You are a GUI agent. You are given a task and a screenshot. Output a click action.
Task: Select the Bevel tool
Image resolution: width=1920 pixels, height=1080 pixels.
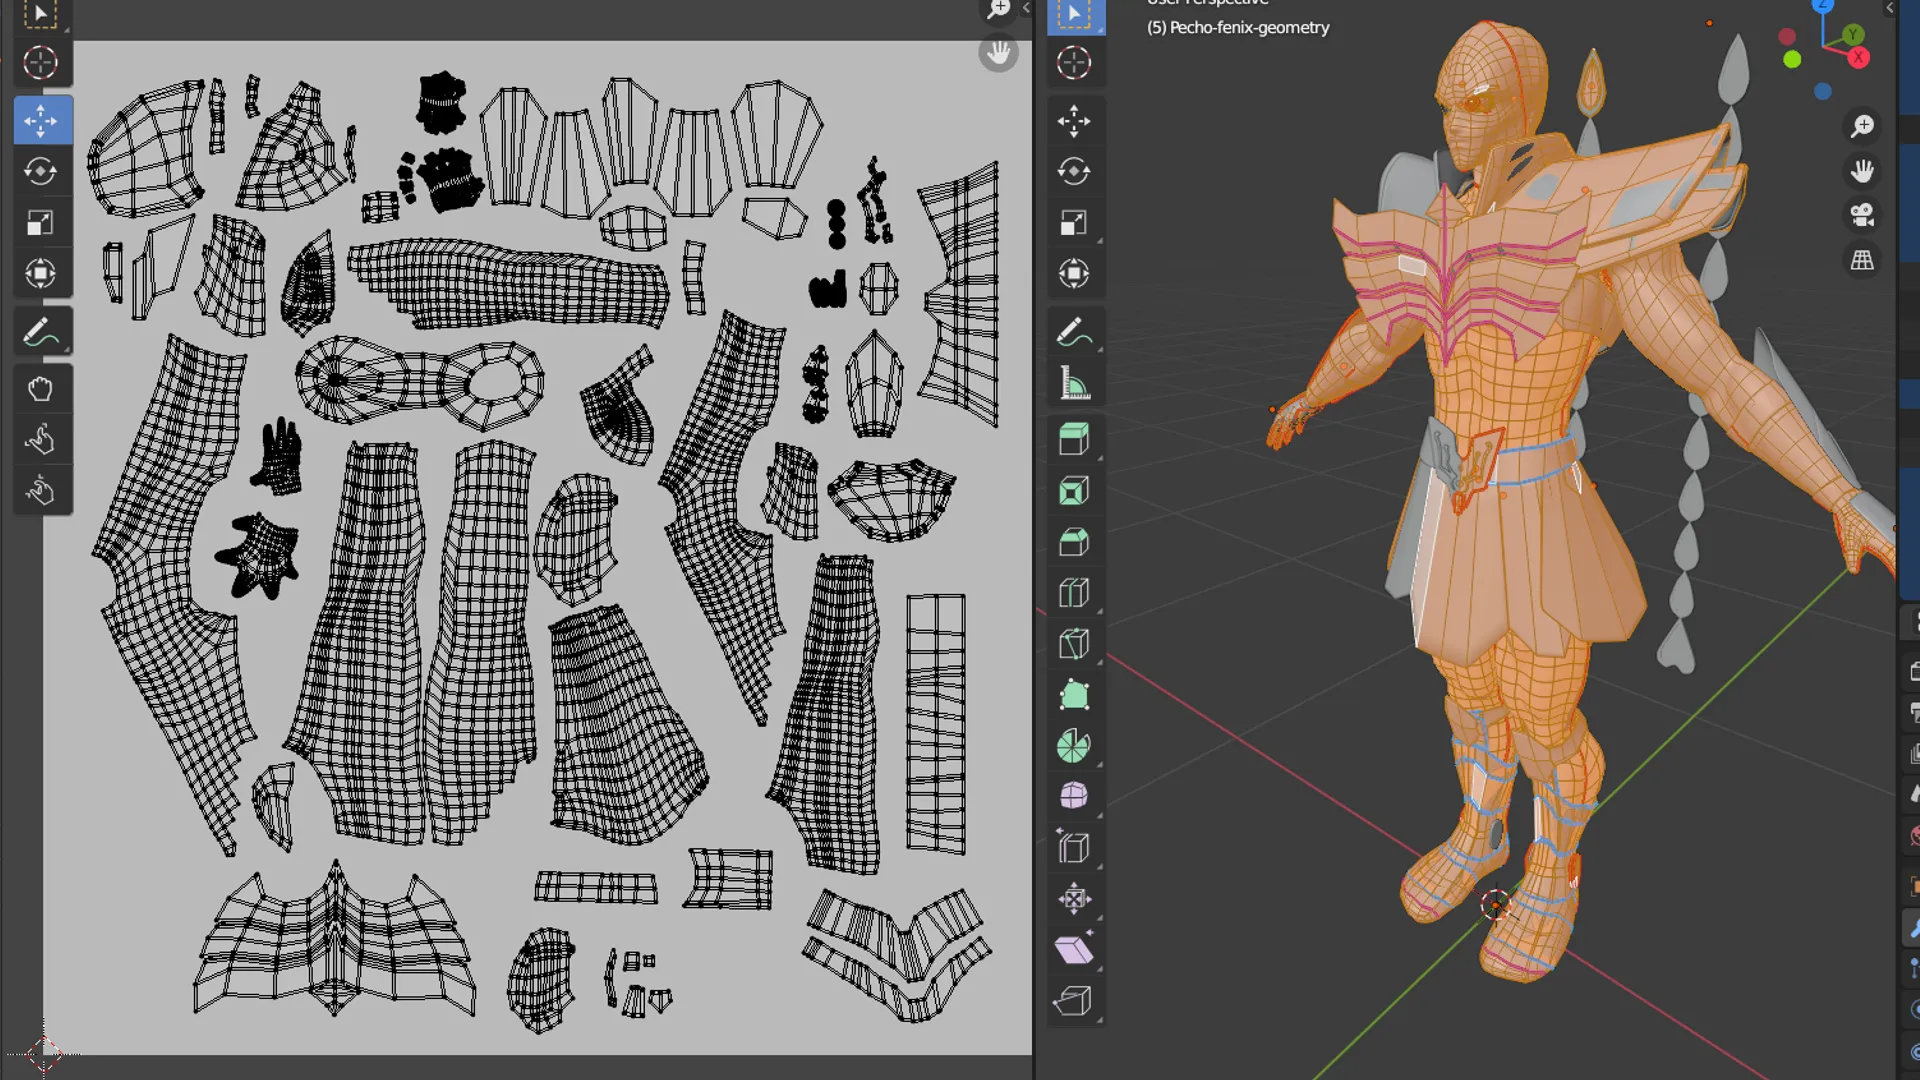(1075, 542)
